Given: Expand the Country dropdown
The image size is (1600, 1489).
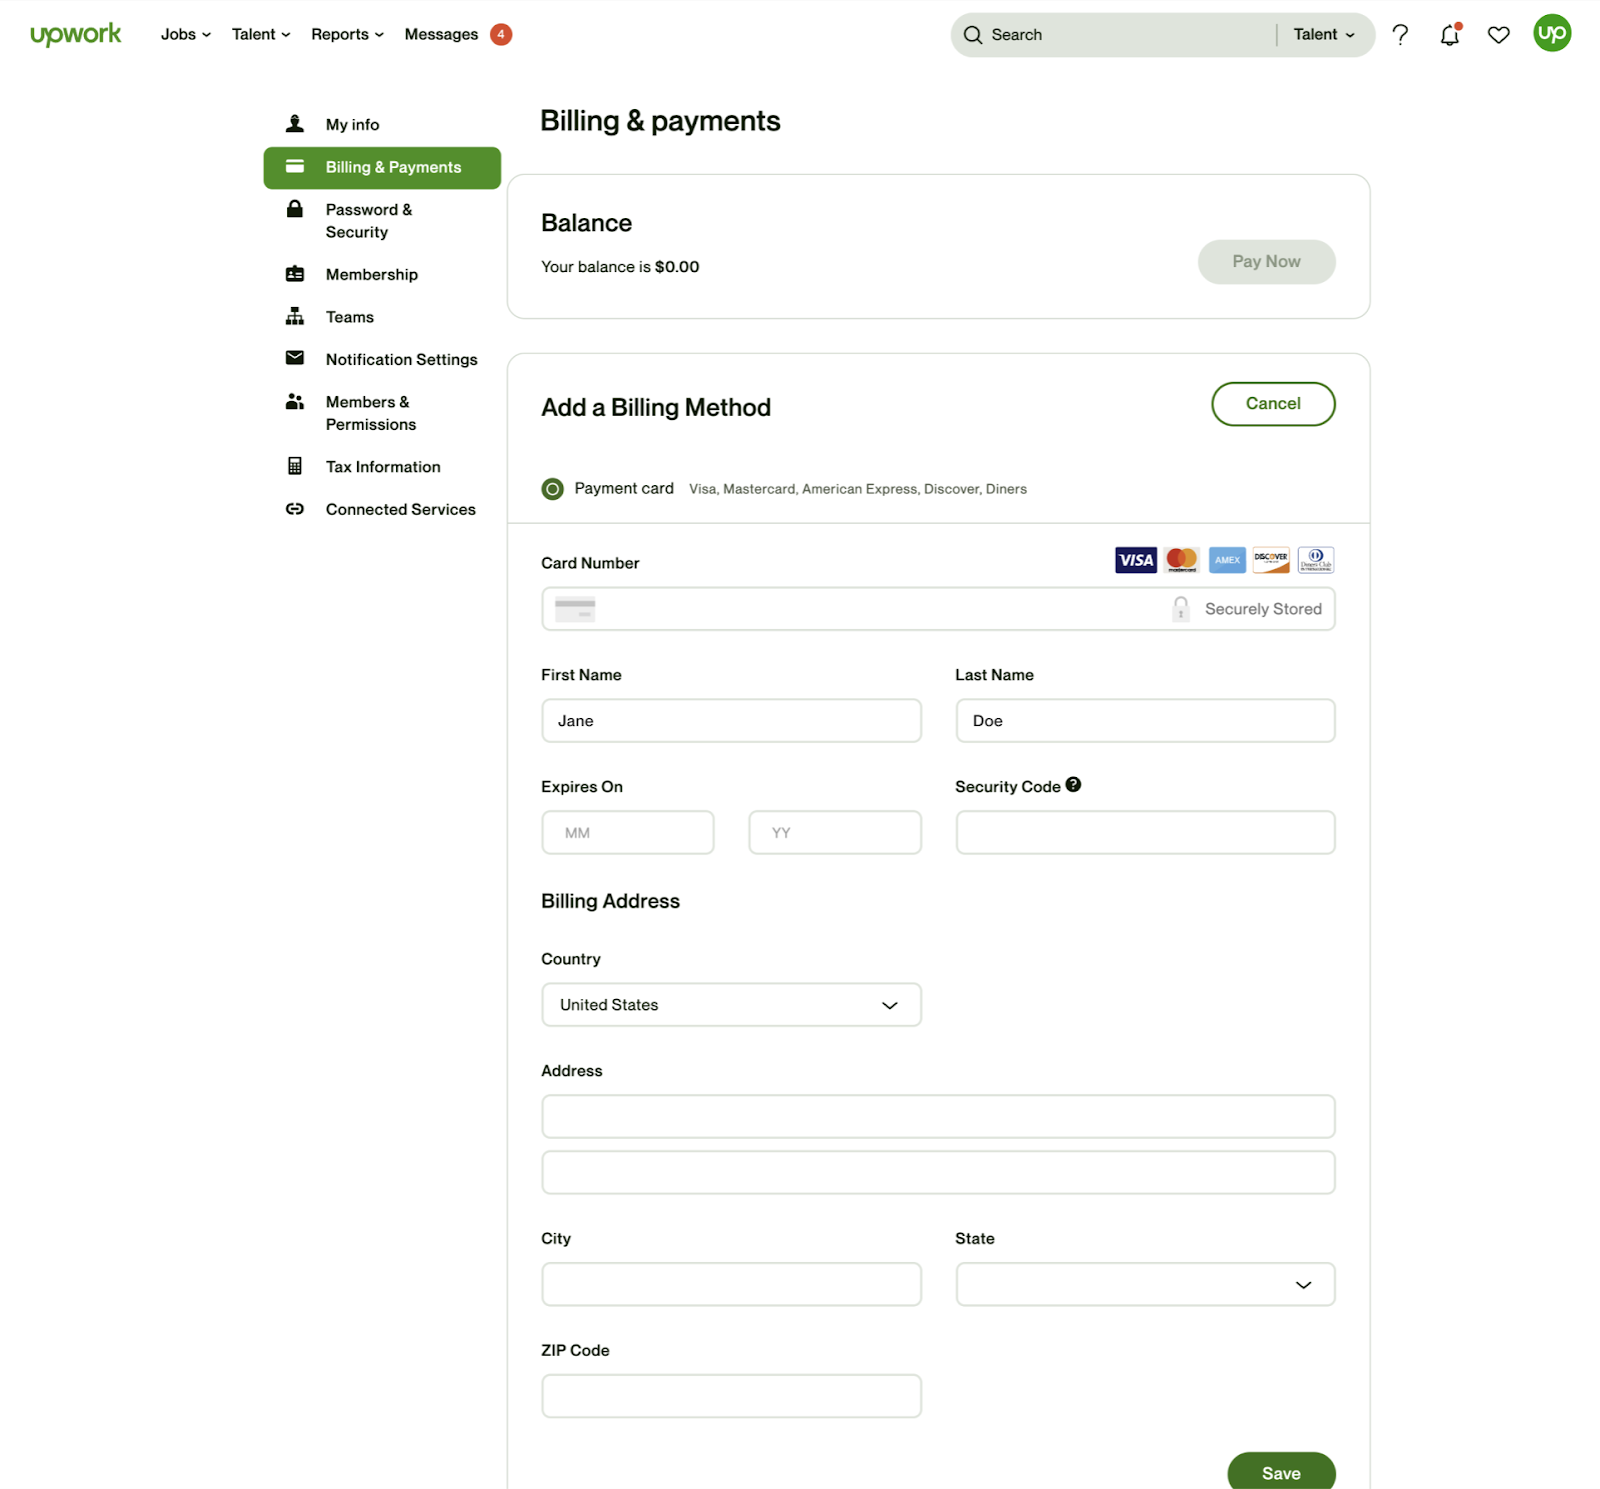Looking at the screenshot, I should (731, 1005).
